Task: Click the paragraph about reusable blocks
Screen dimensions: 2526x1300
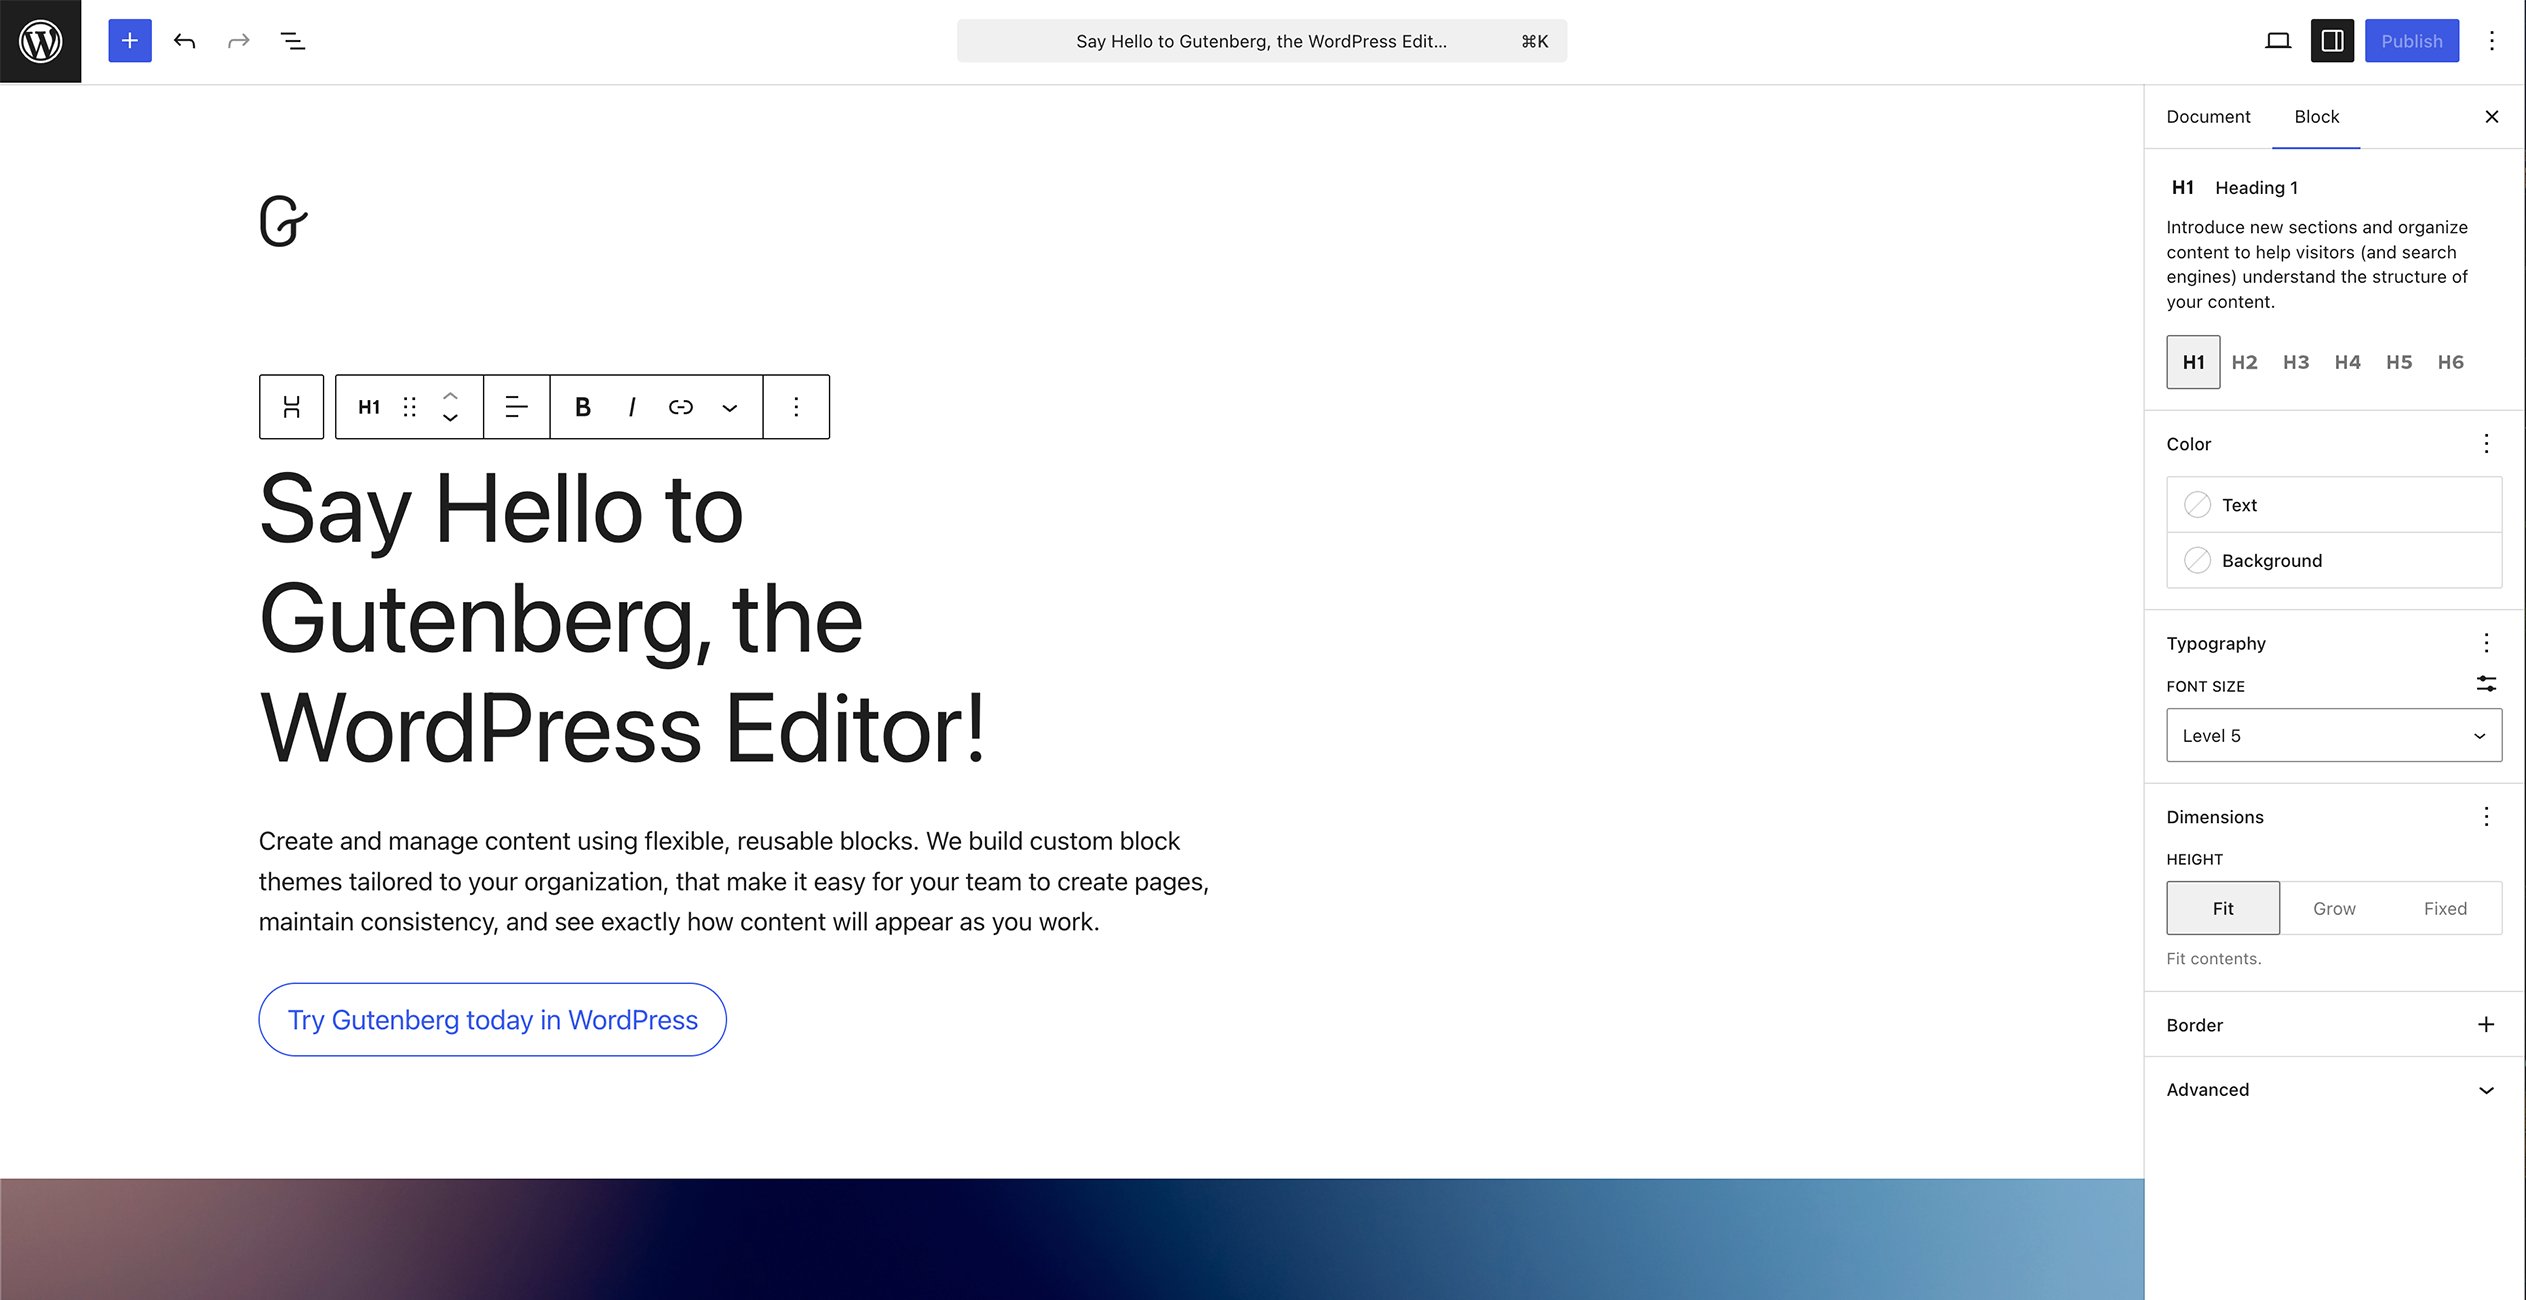Action: (734, 882)
